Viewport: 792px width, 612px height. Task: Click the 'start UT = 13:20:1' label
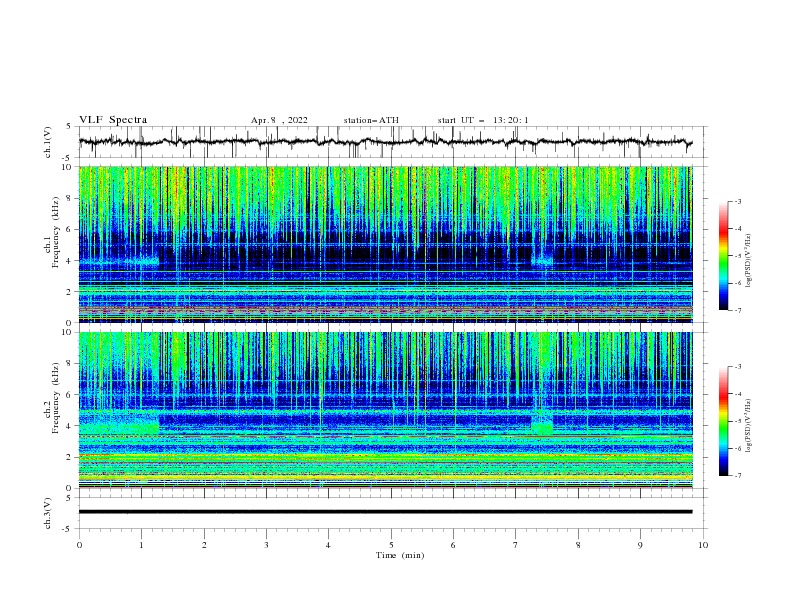coord(483,120)
